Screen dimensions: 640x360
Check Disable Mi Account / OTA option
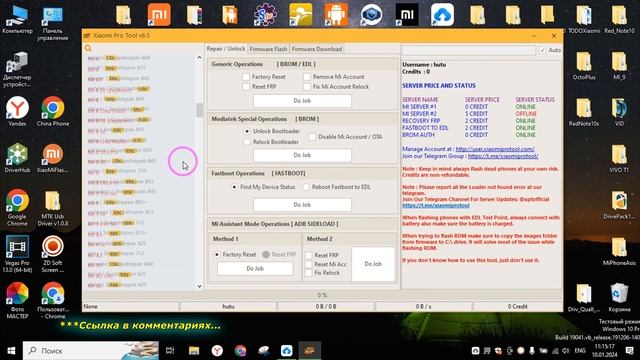coord(312,137)
